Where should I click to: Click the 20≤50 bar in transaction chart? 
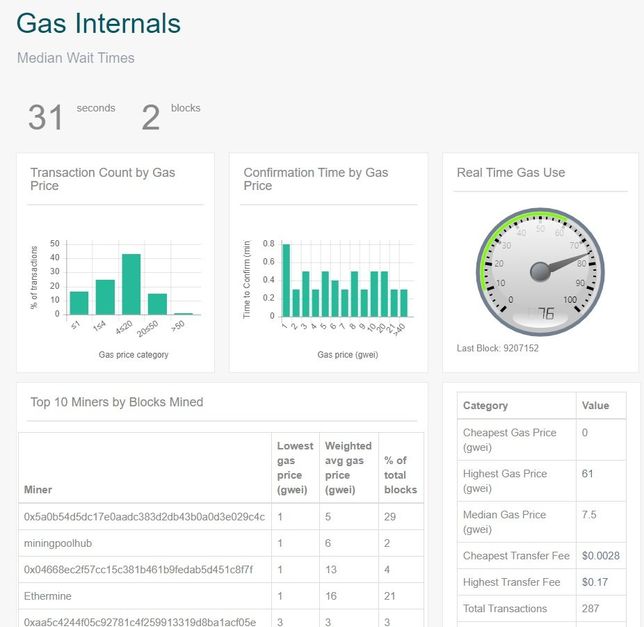[157, 304]
